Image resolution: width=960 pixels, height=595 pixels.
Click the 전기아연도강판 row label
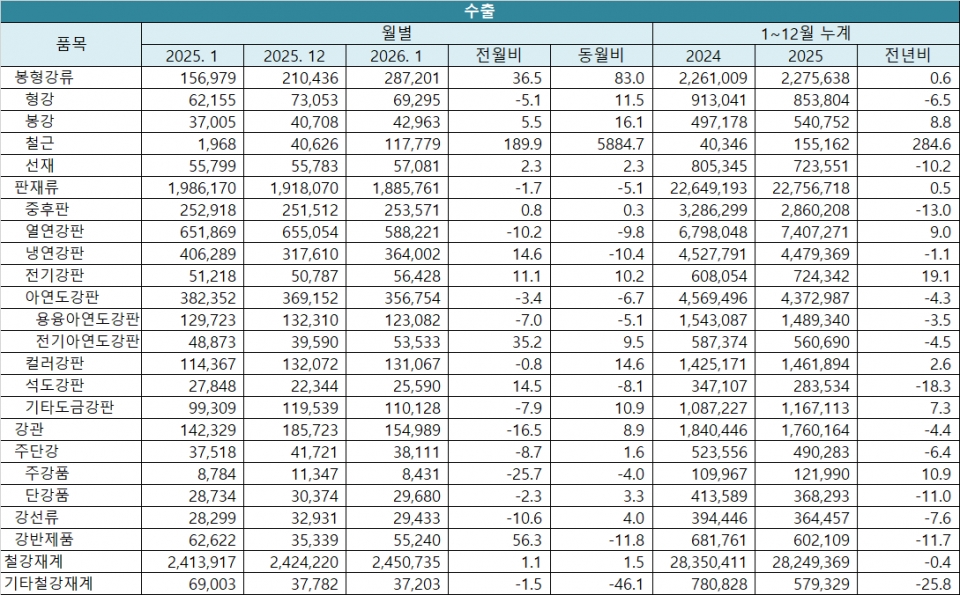pos(88,341)
